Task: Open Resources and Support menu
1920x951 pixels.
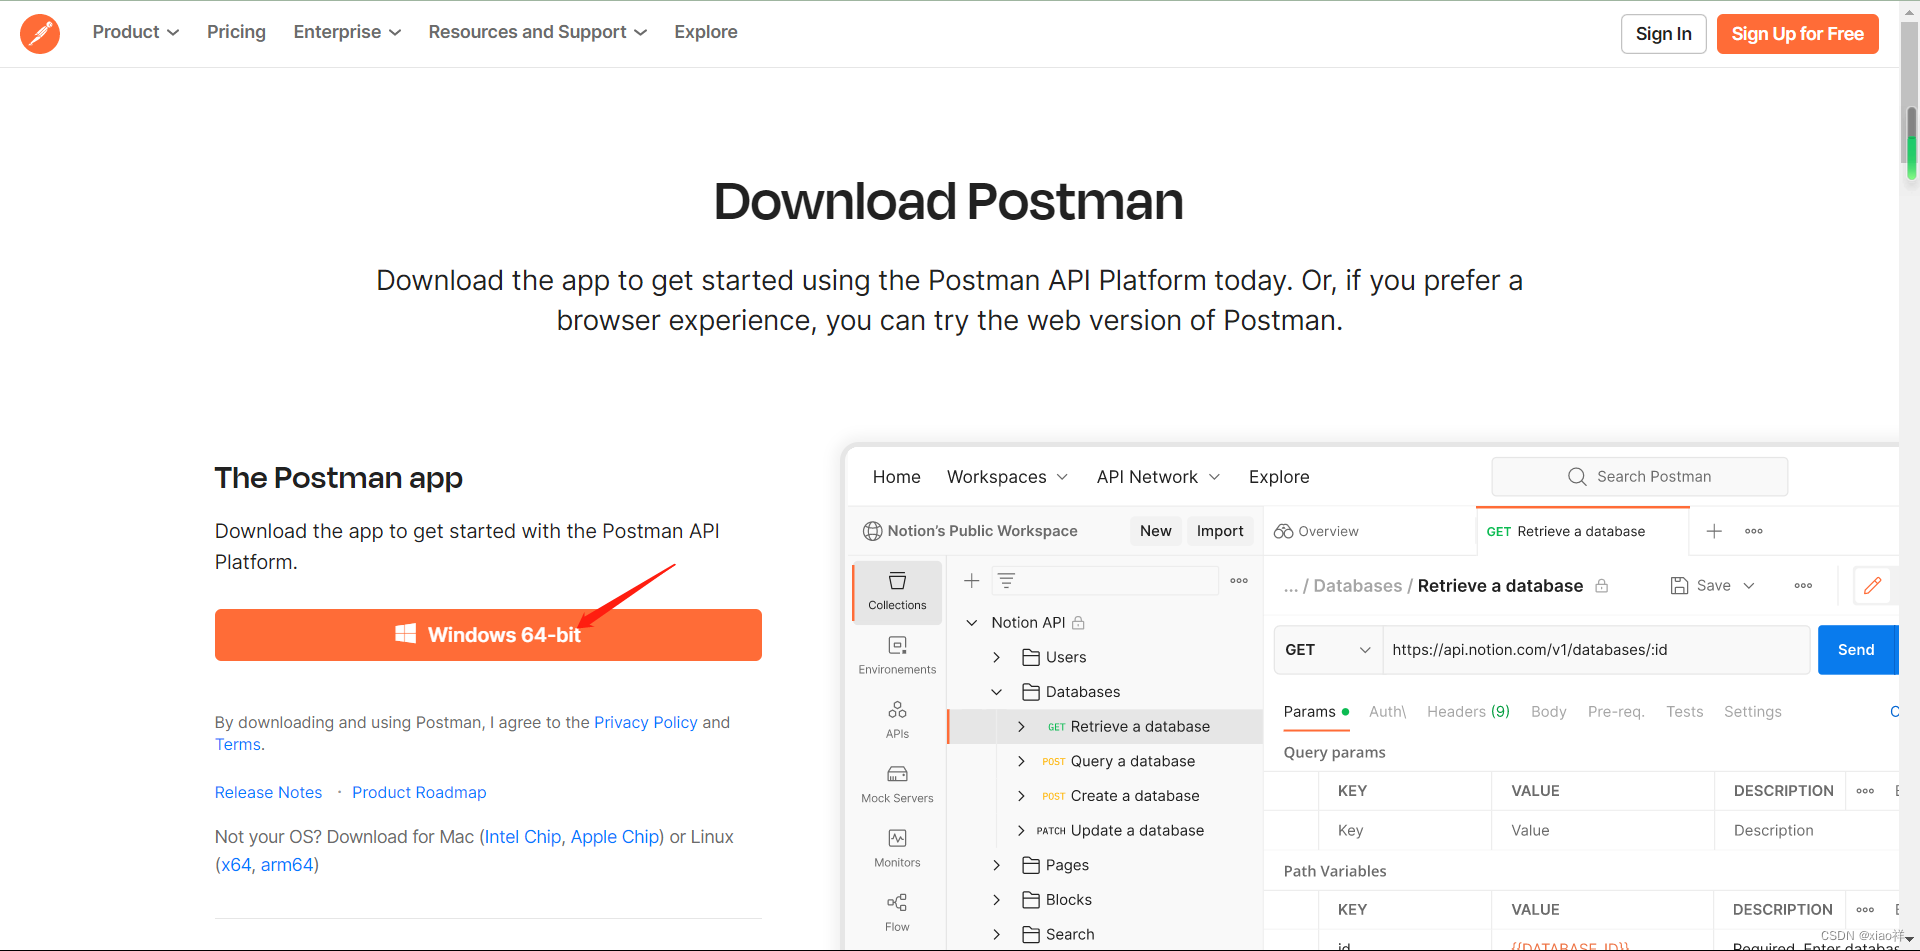Action: 538,32
